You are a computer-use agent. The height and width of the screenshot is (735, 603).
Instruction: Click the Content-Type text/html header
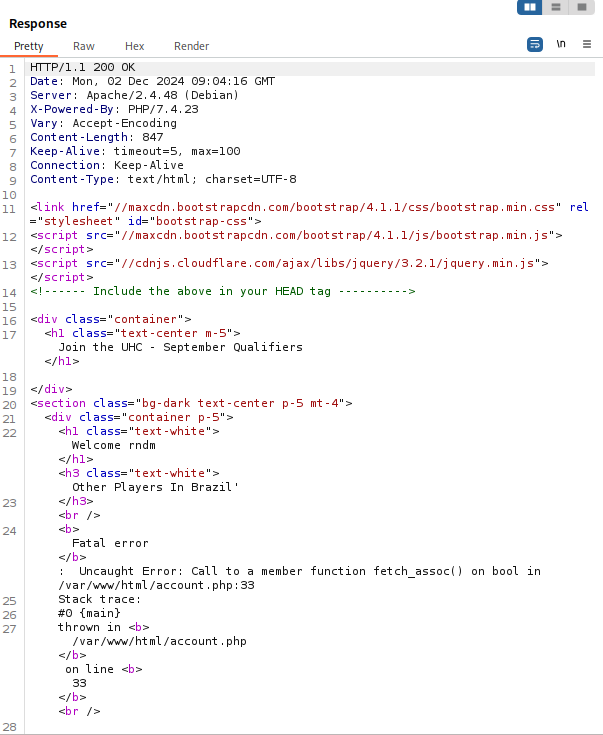point(163,179)
